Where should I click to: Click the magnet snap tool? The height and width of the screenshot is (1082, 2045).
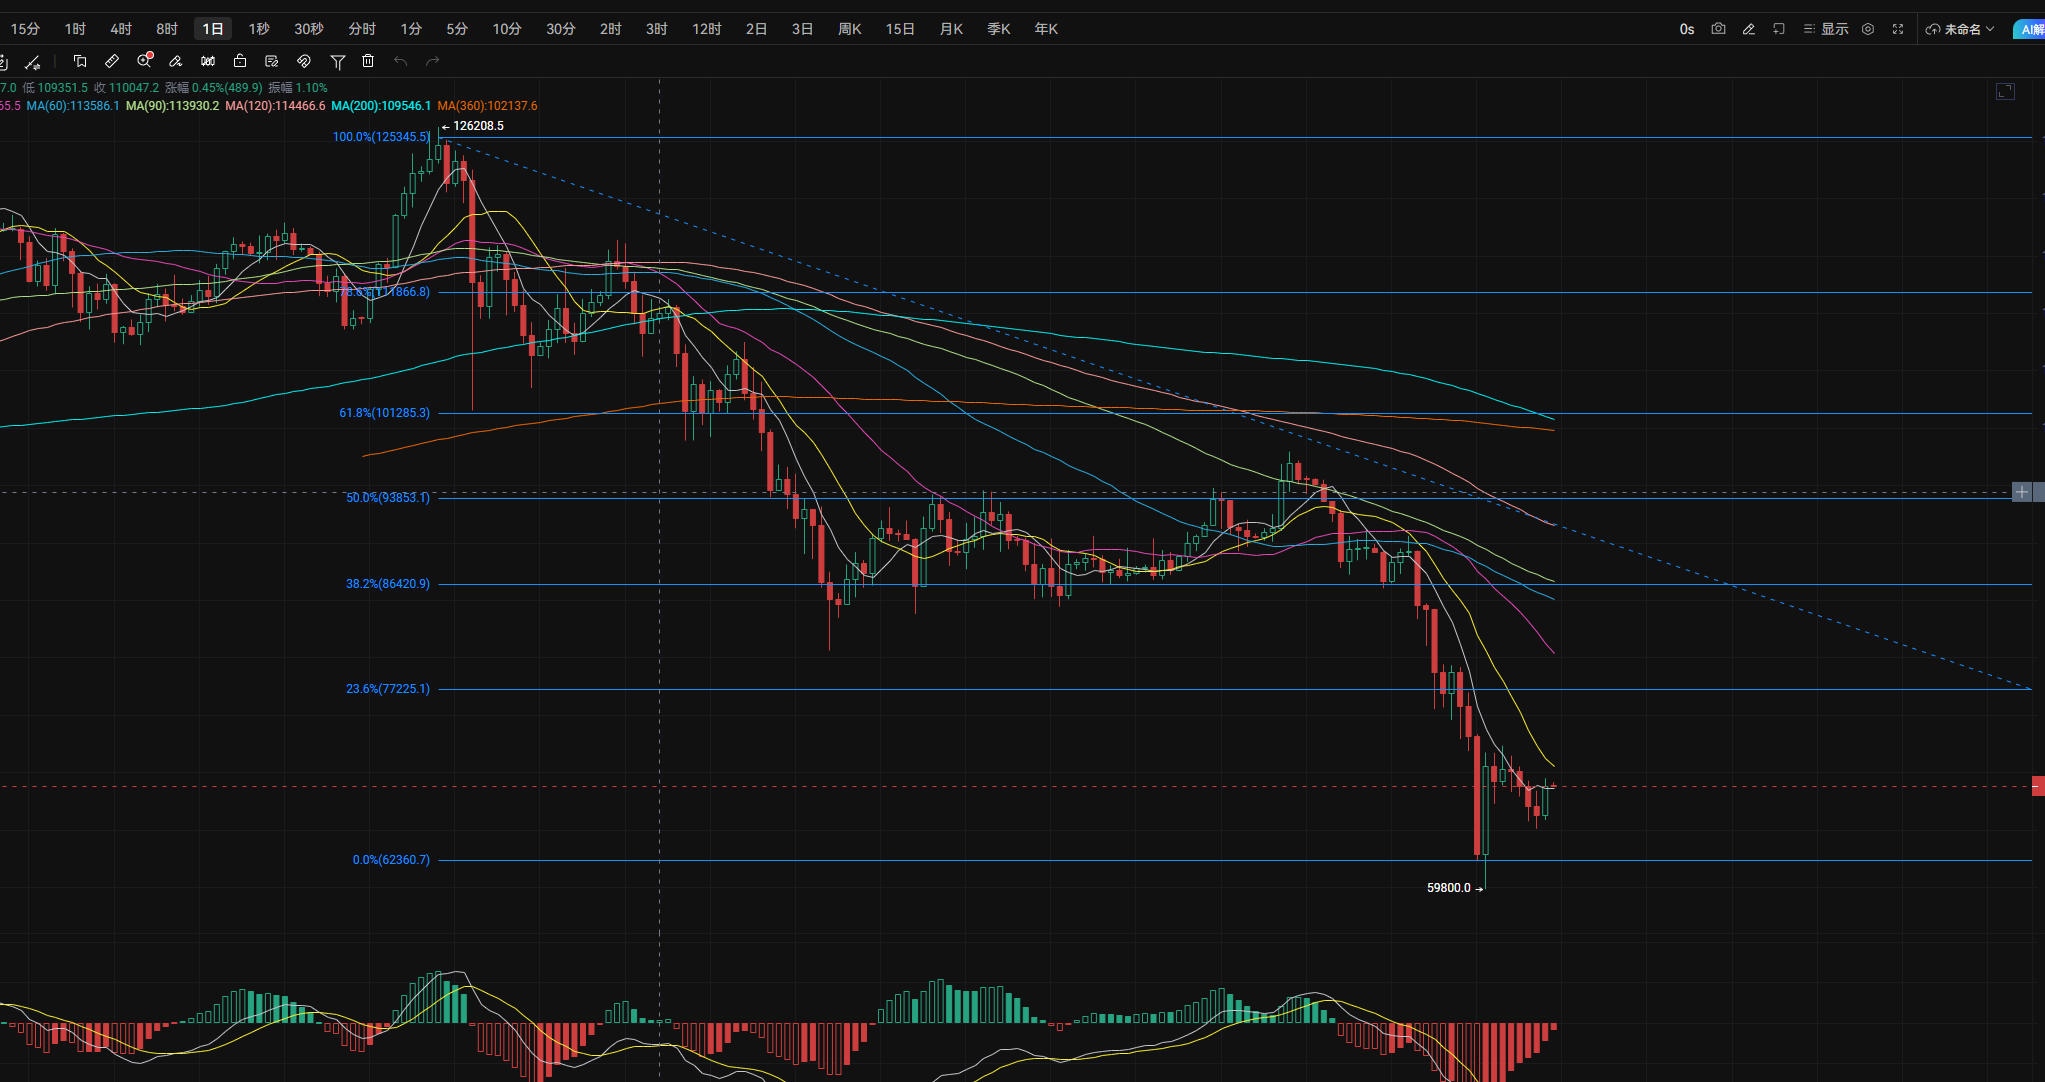point(304,61)
